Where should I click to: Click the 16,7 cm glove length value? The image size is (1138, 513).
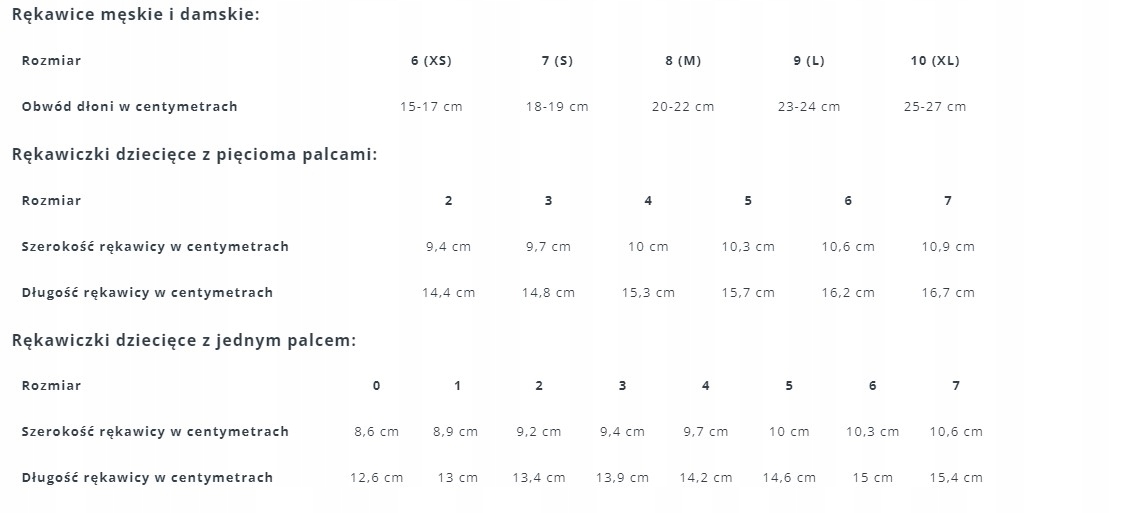click(948, 293)
